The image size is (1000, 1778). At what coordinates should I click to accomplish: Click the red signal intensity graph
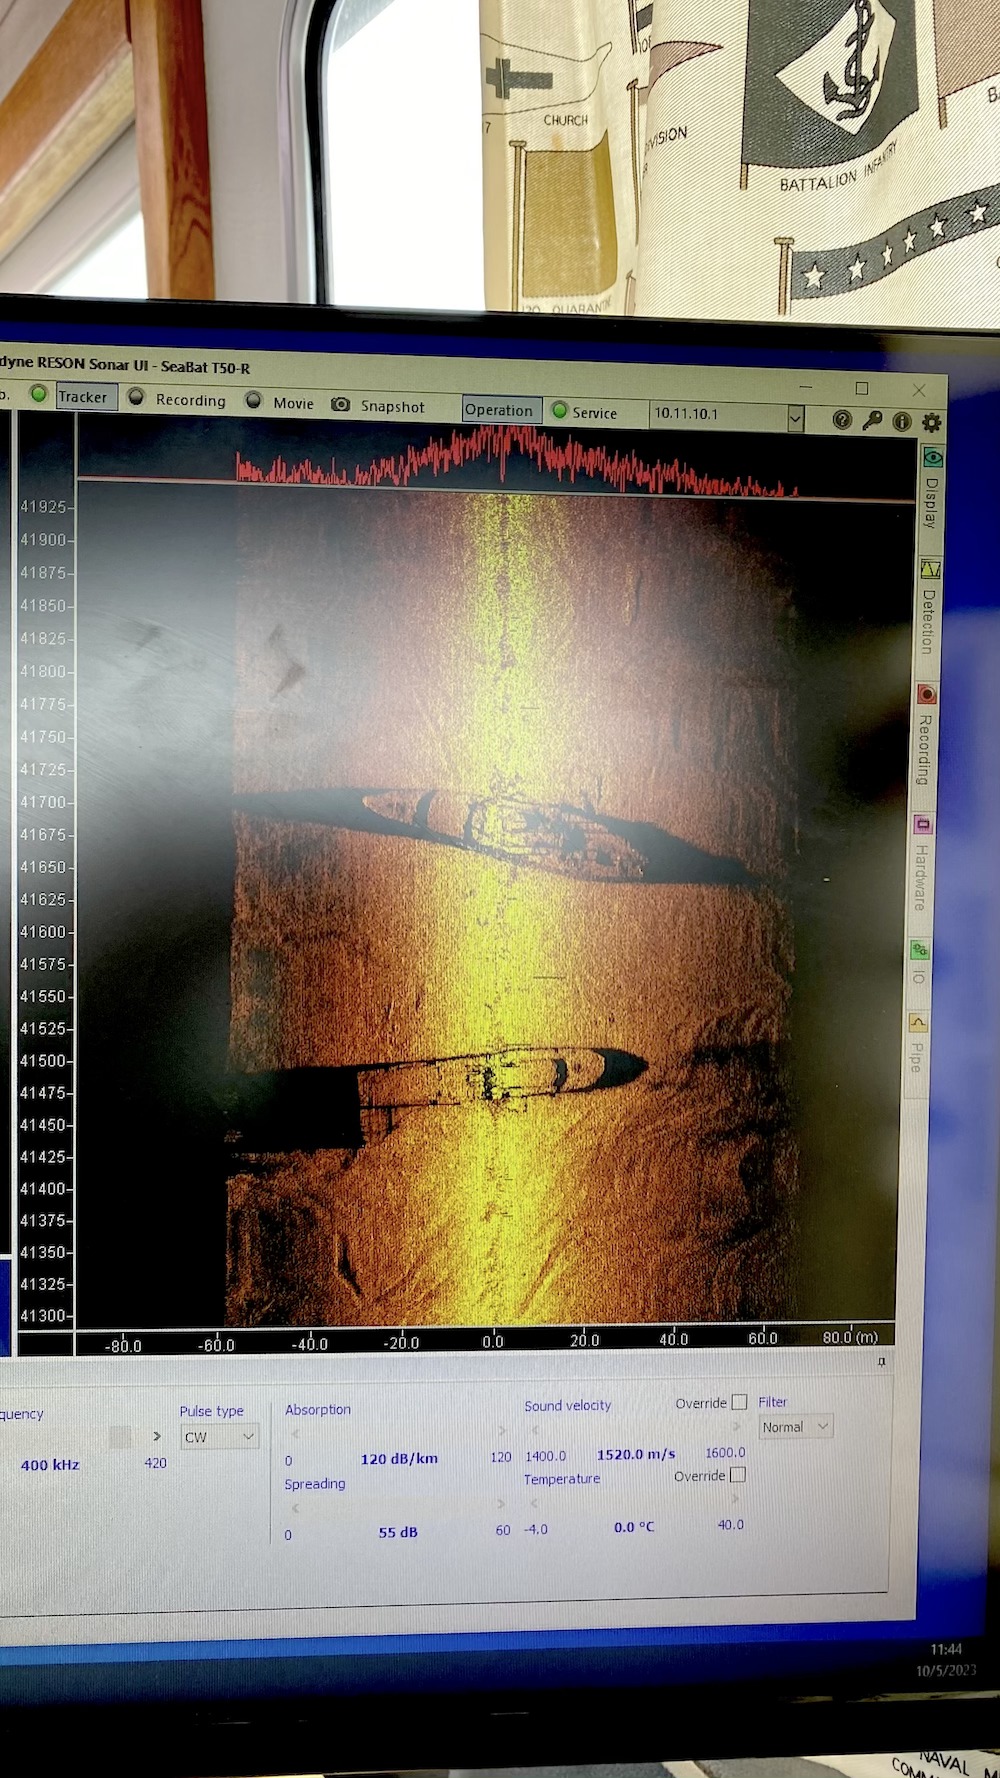coord(515,460)
